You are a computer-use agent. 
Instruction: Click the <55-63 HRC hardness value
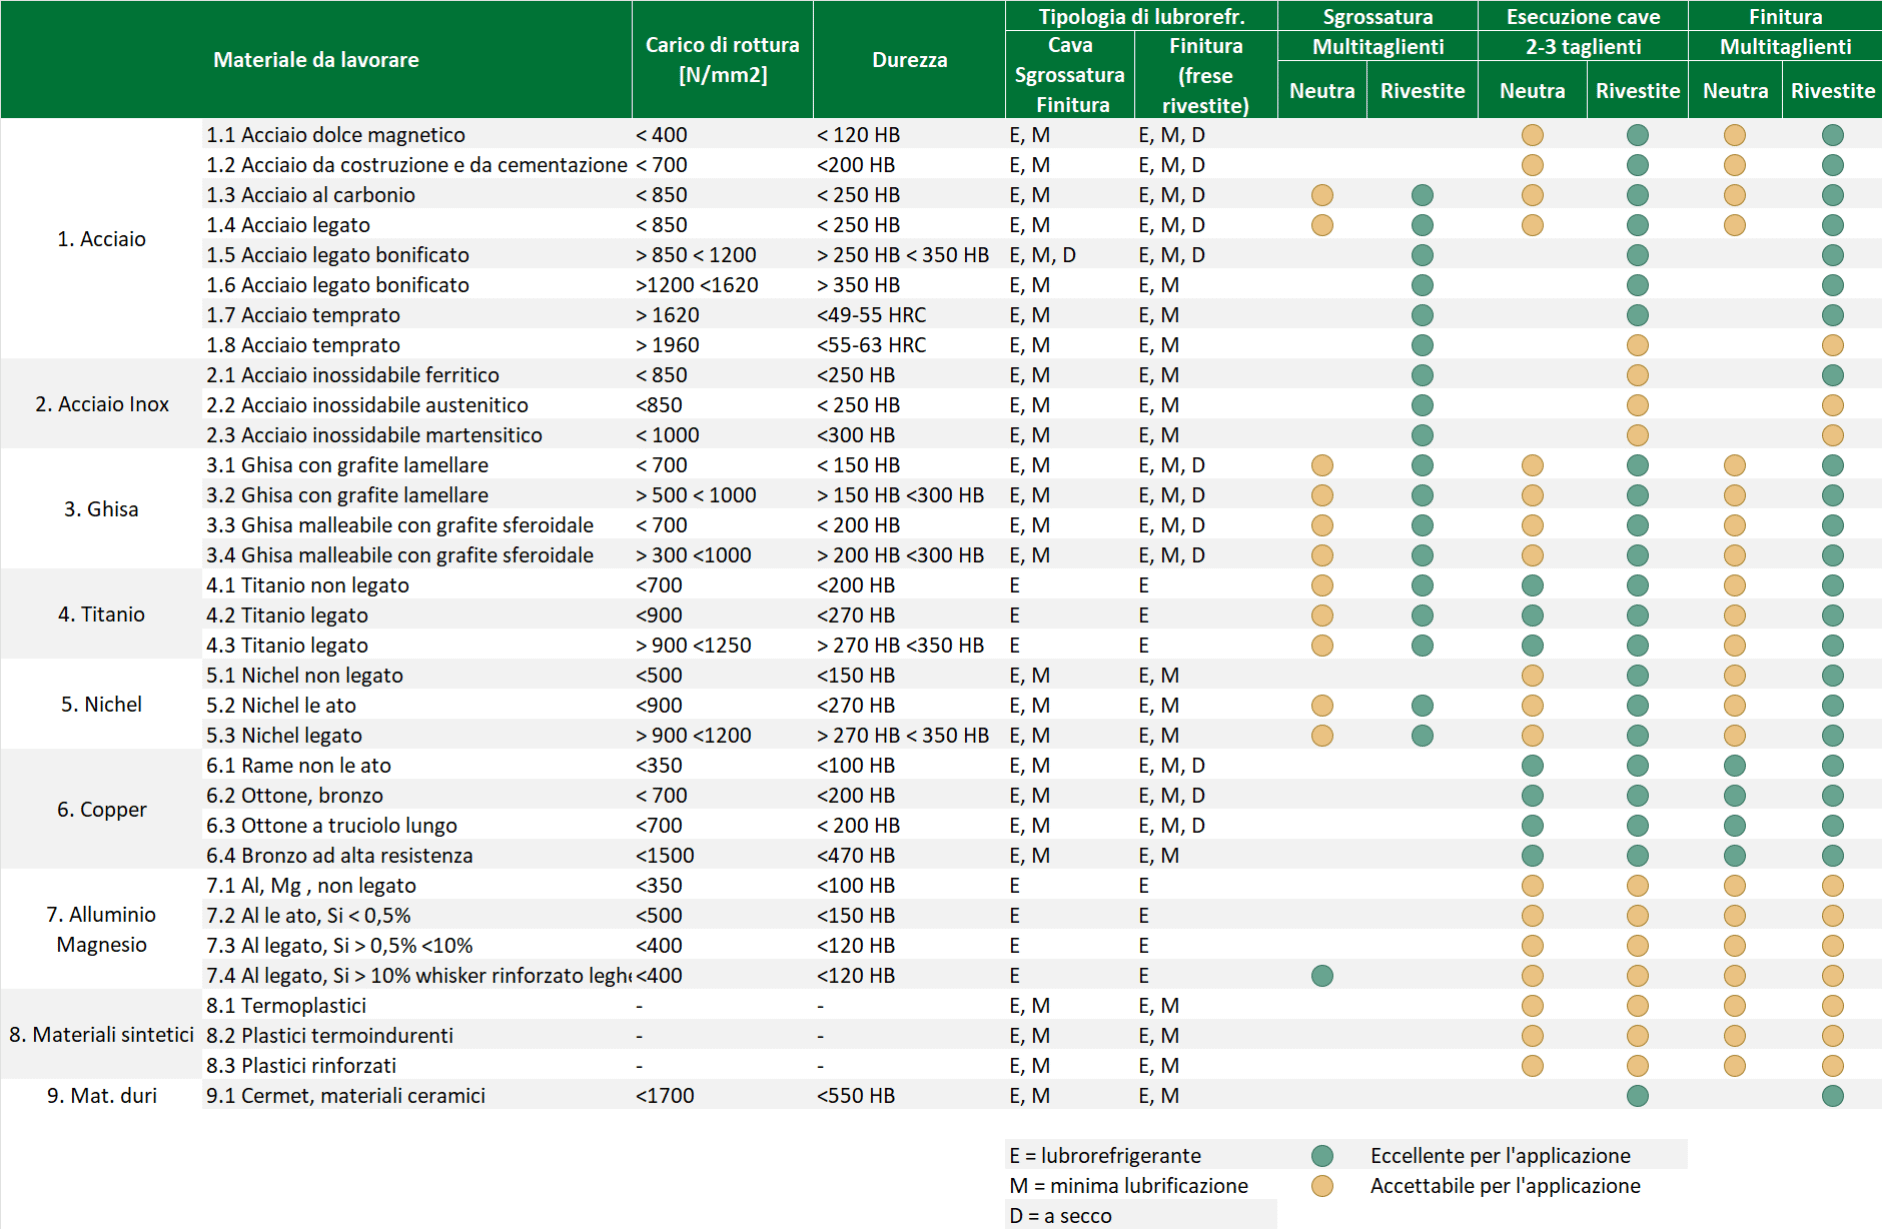[x=871, y=345]
